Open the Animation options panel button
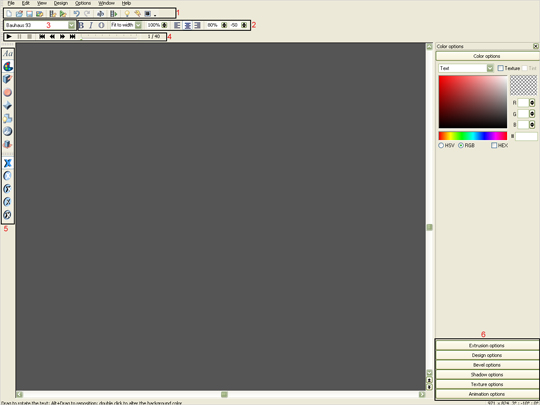This screenshot has height=405, width=540. pyautogui.click(x=487, y=394)
